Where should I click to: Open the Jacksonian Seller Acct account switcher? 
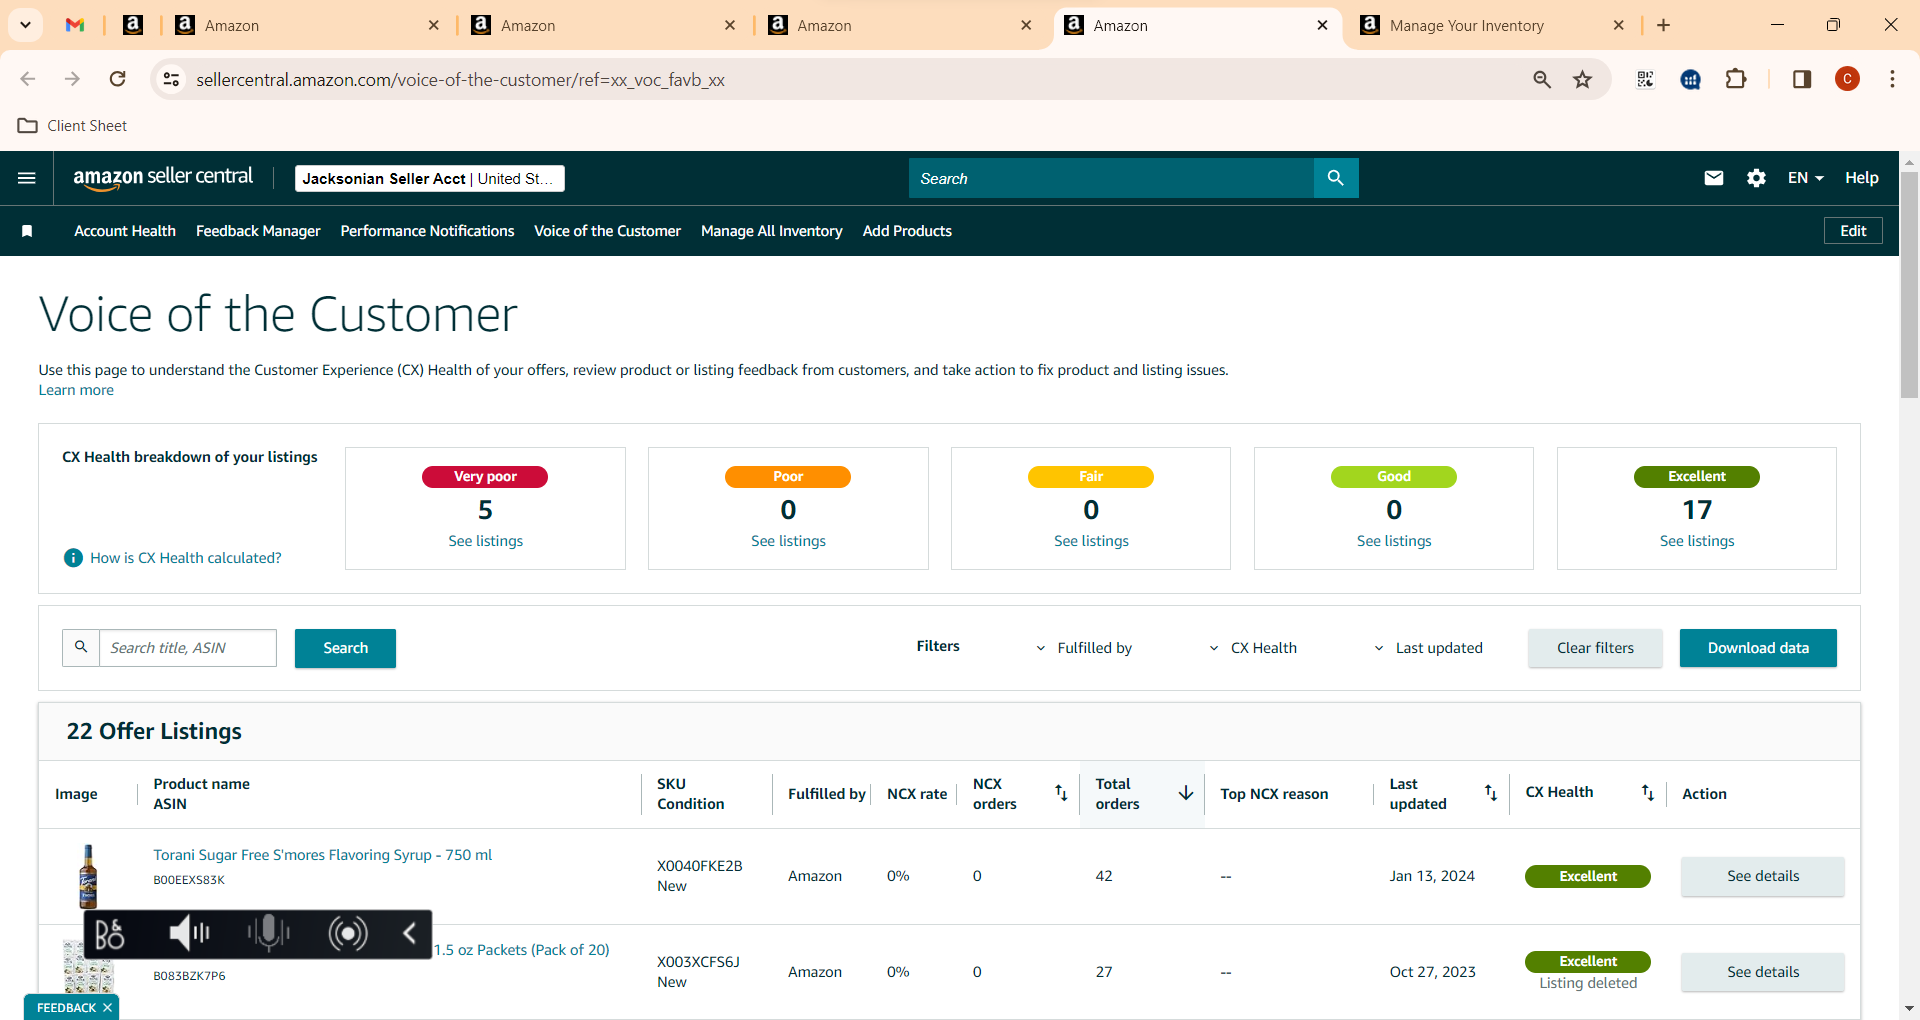(430, 178)
